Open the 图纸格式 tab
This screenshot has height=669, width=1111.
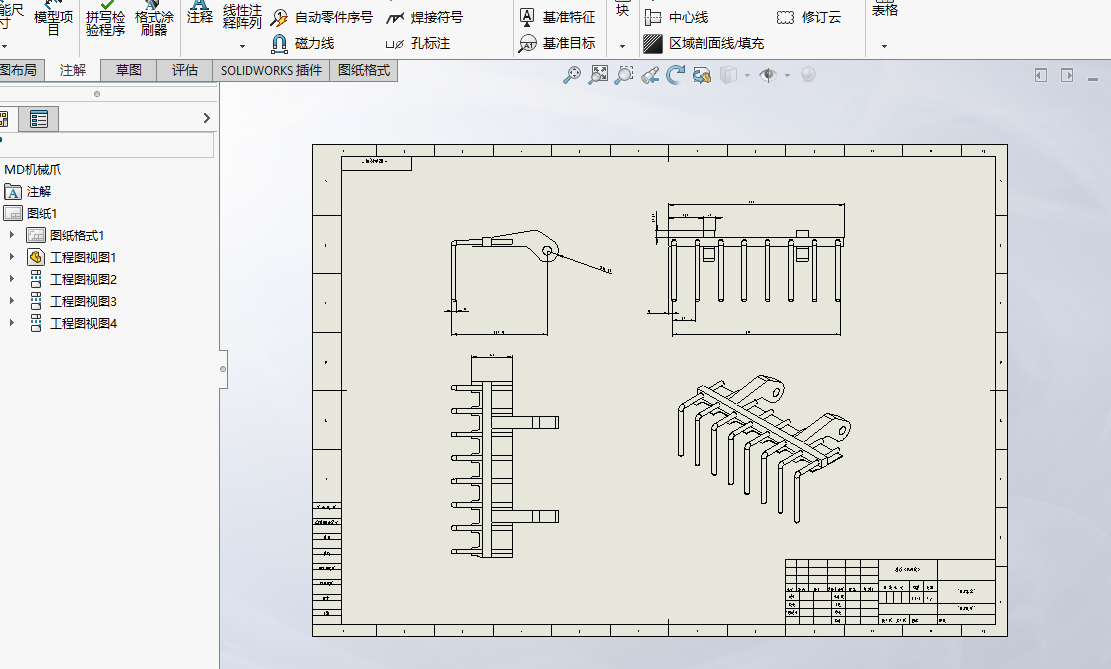point(363,70)
